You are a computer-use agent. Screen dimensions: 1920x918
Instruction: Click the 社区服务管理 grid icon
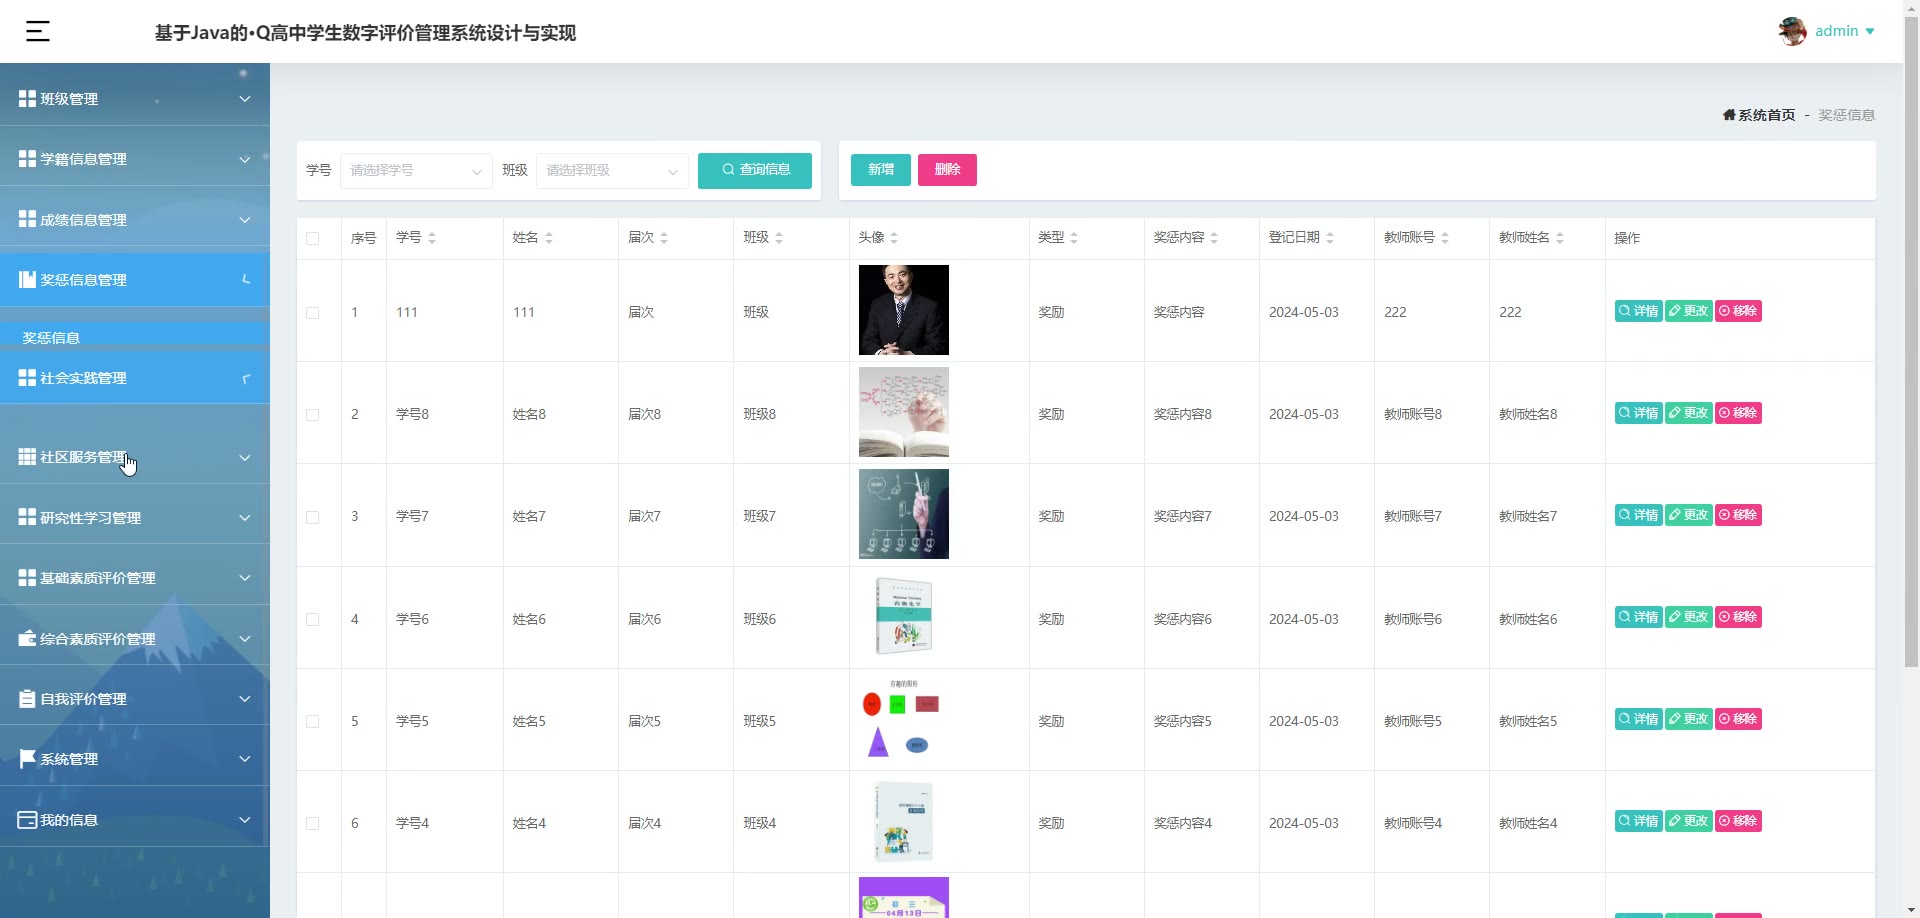(27, 457)
